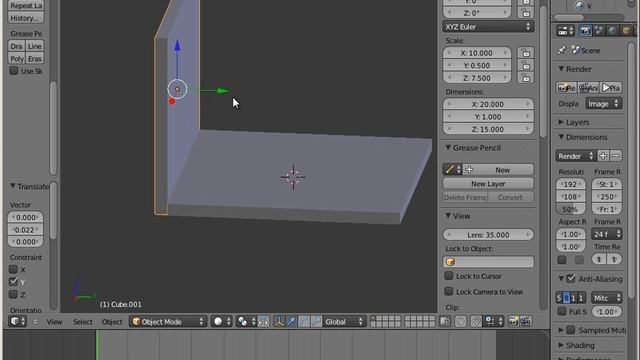Open the Object Mode dropdown
This screenshot has height=360, width=640.
coord(168,322)
